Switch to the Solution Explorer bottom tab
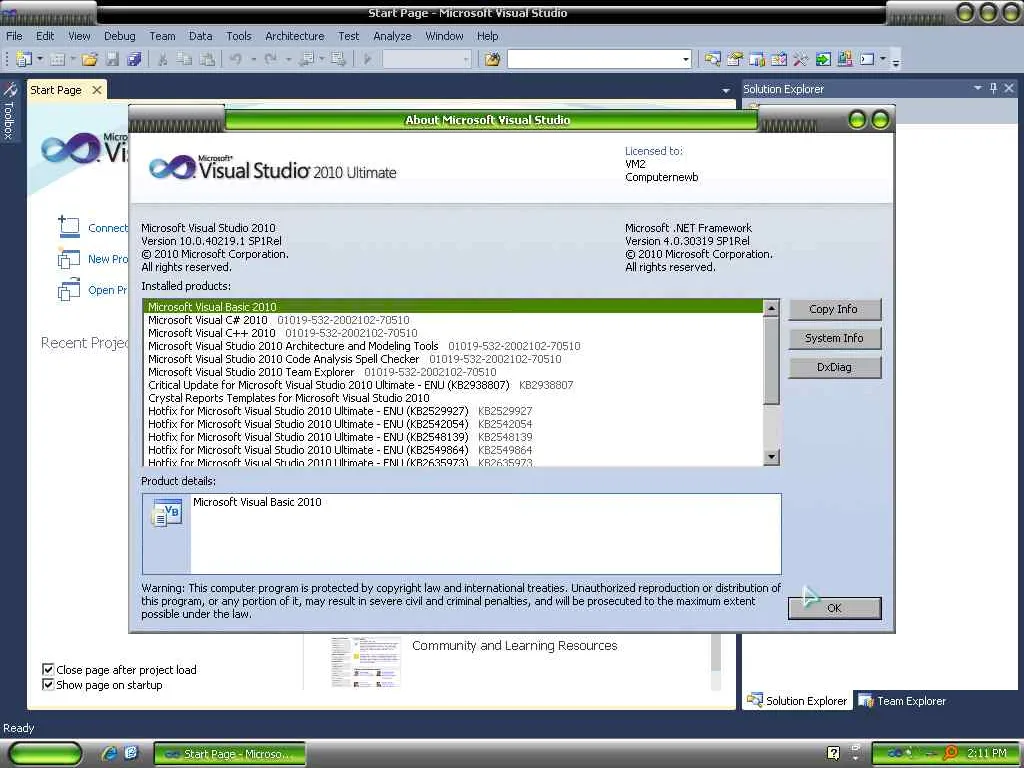1024x768 pixels. point(797,701)
